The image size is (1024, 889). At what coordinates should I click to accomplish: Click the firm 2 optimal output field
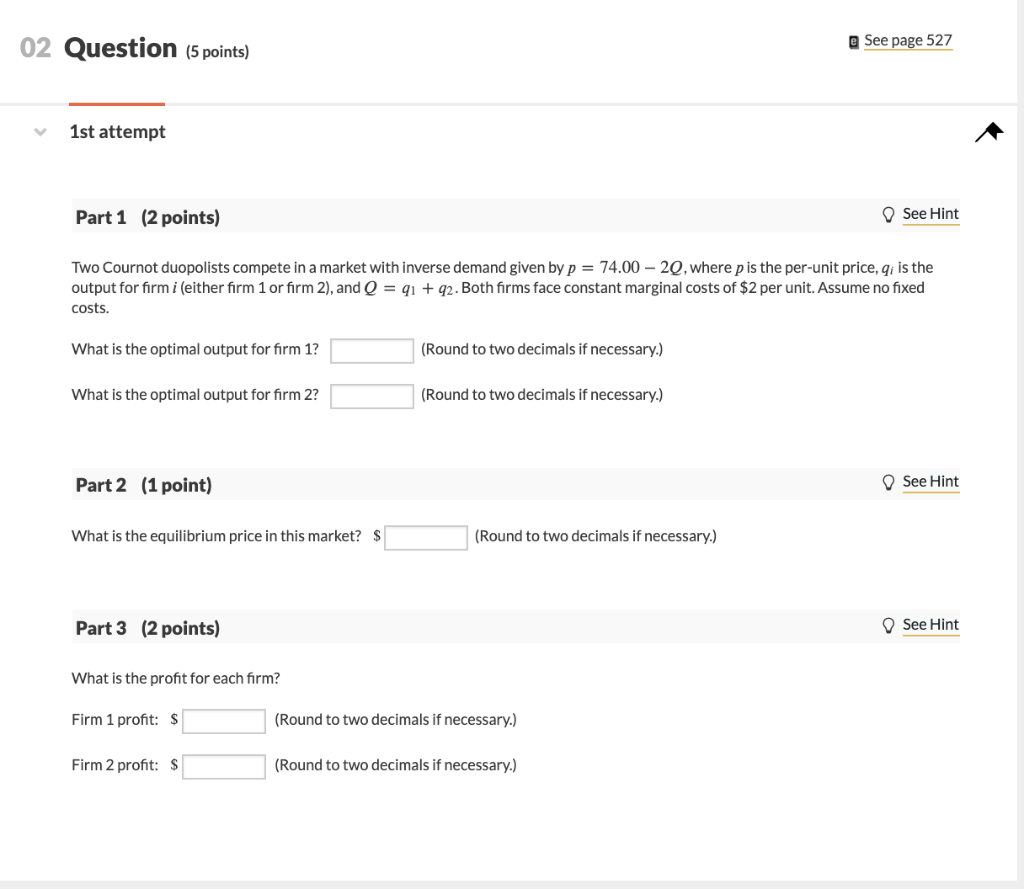[x=372, y=396]
